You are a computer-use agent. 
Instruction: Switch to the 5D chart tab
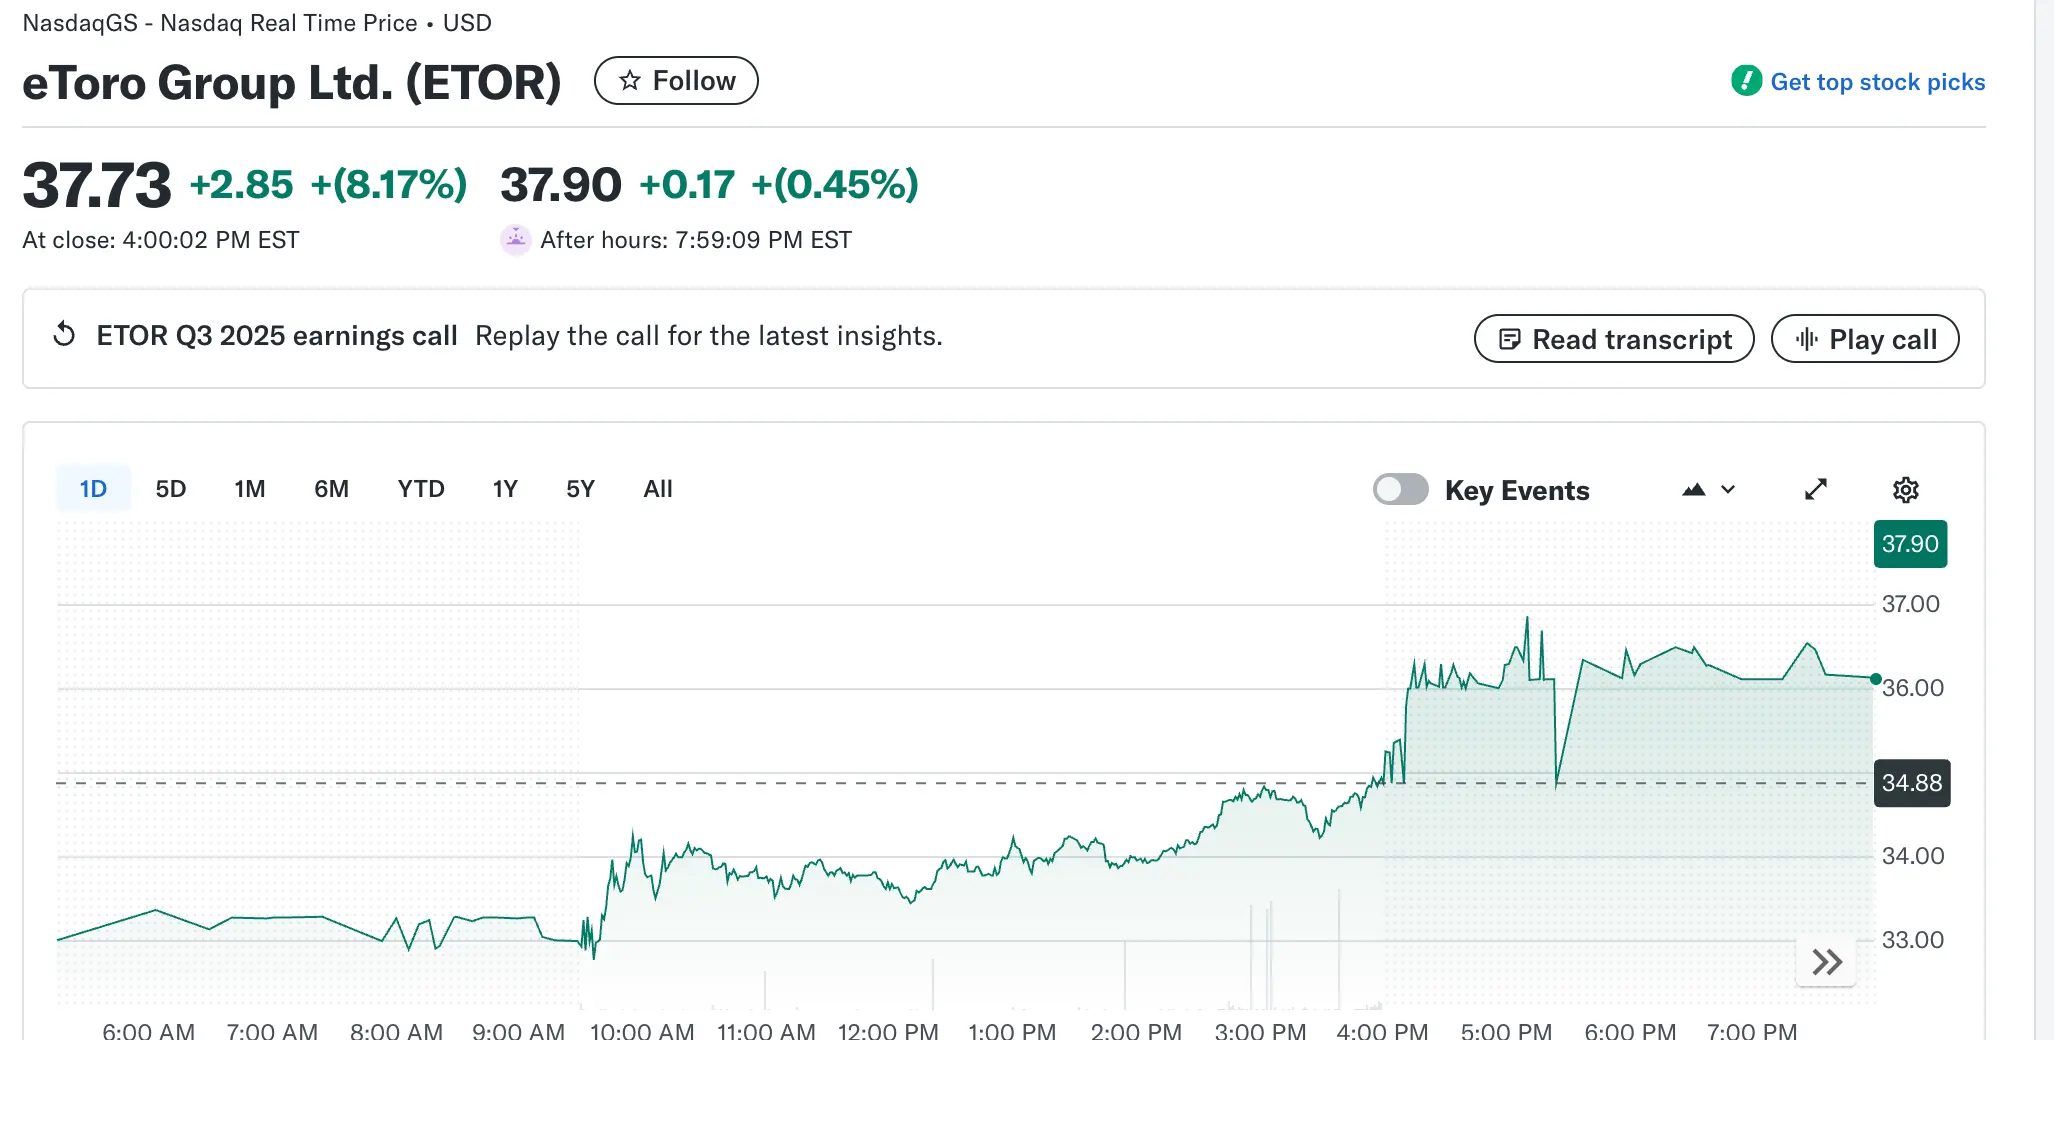170,489
